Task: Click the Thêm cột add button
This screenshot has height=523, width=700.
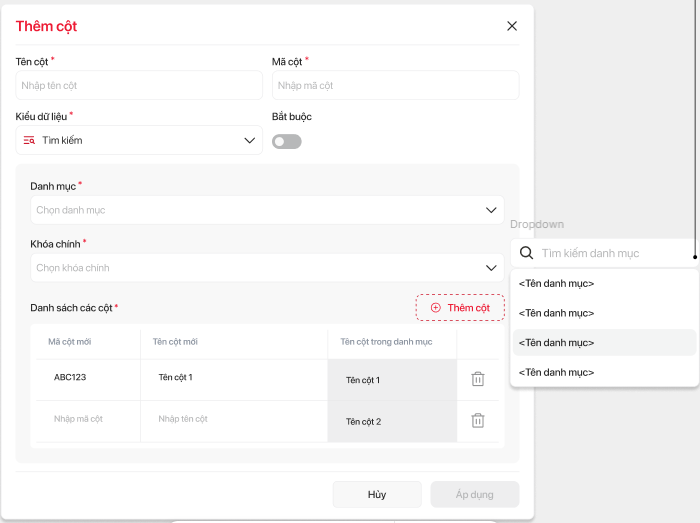Action: coord(460,308)
